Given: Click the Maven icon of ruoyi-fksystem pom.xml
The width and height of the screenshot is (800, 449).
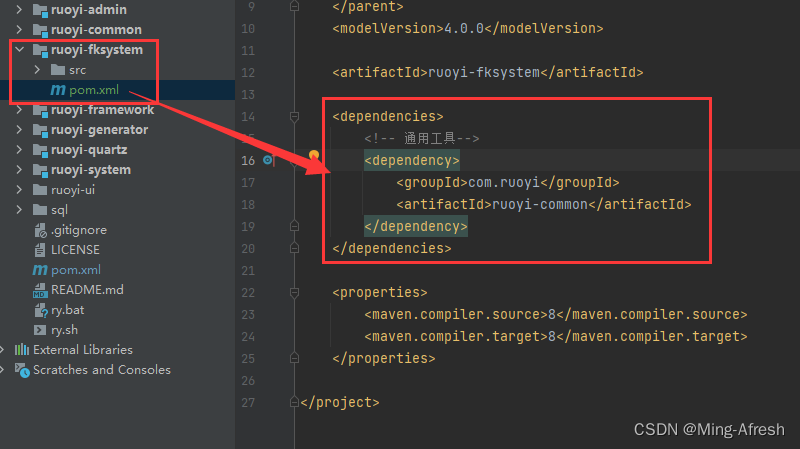Looking at the screenshot, I should 58,90.
